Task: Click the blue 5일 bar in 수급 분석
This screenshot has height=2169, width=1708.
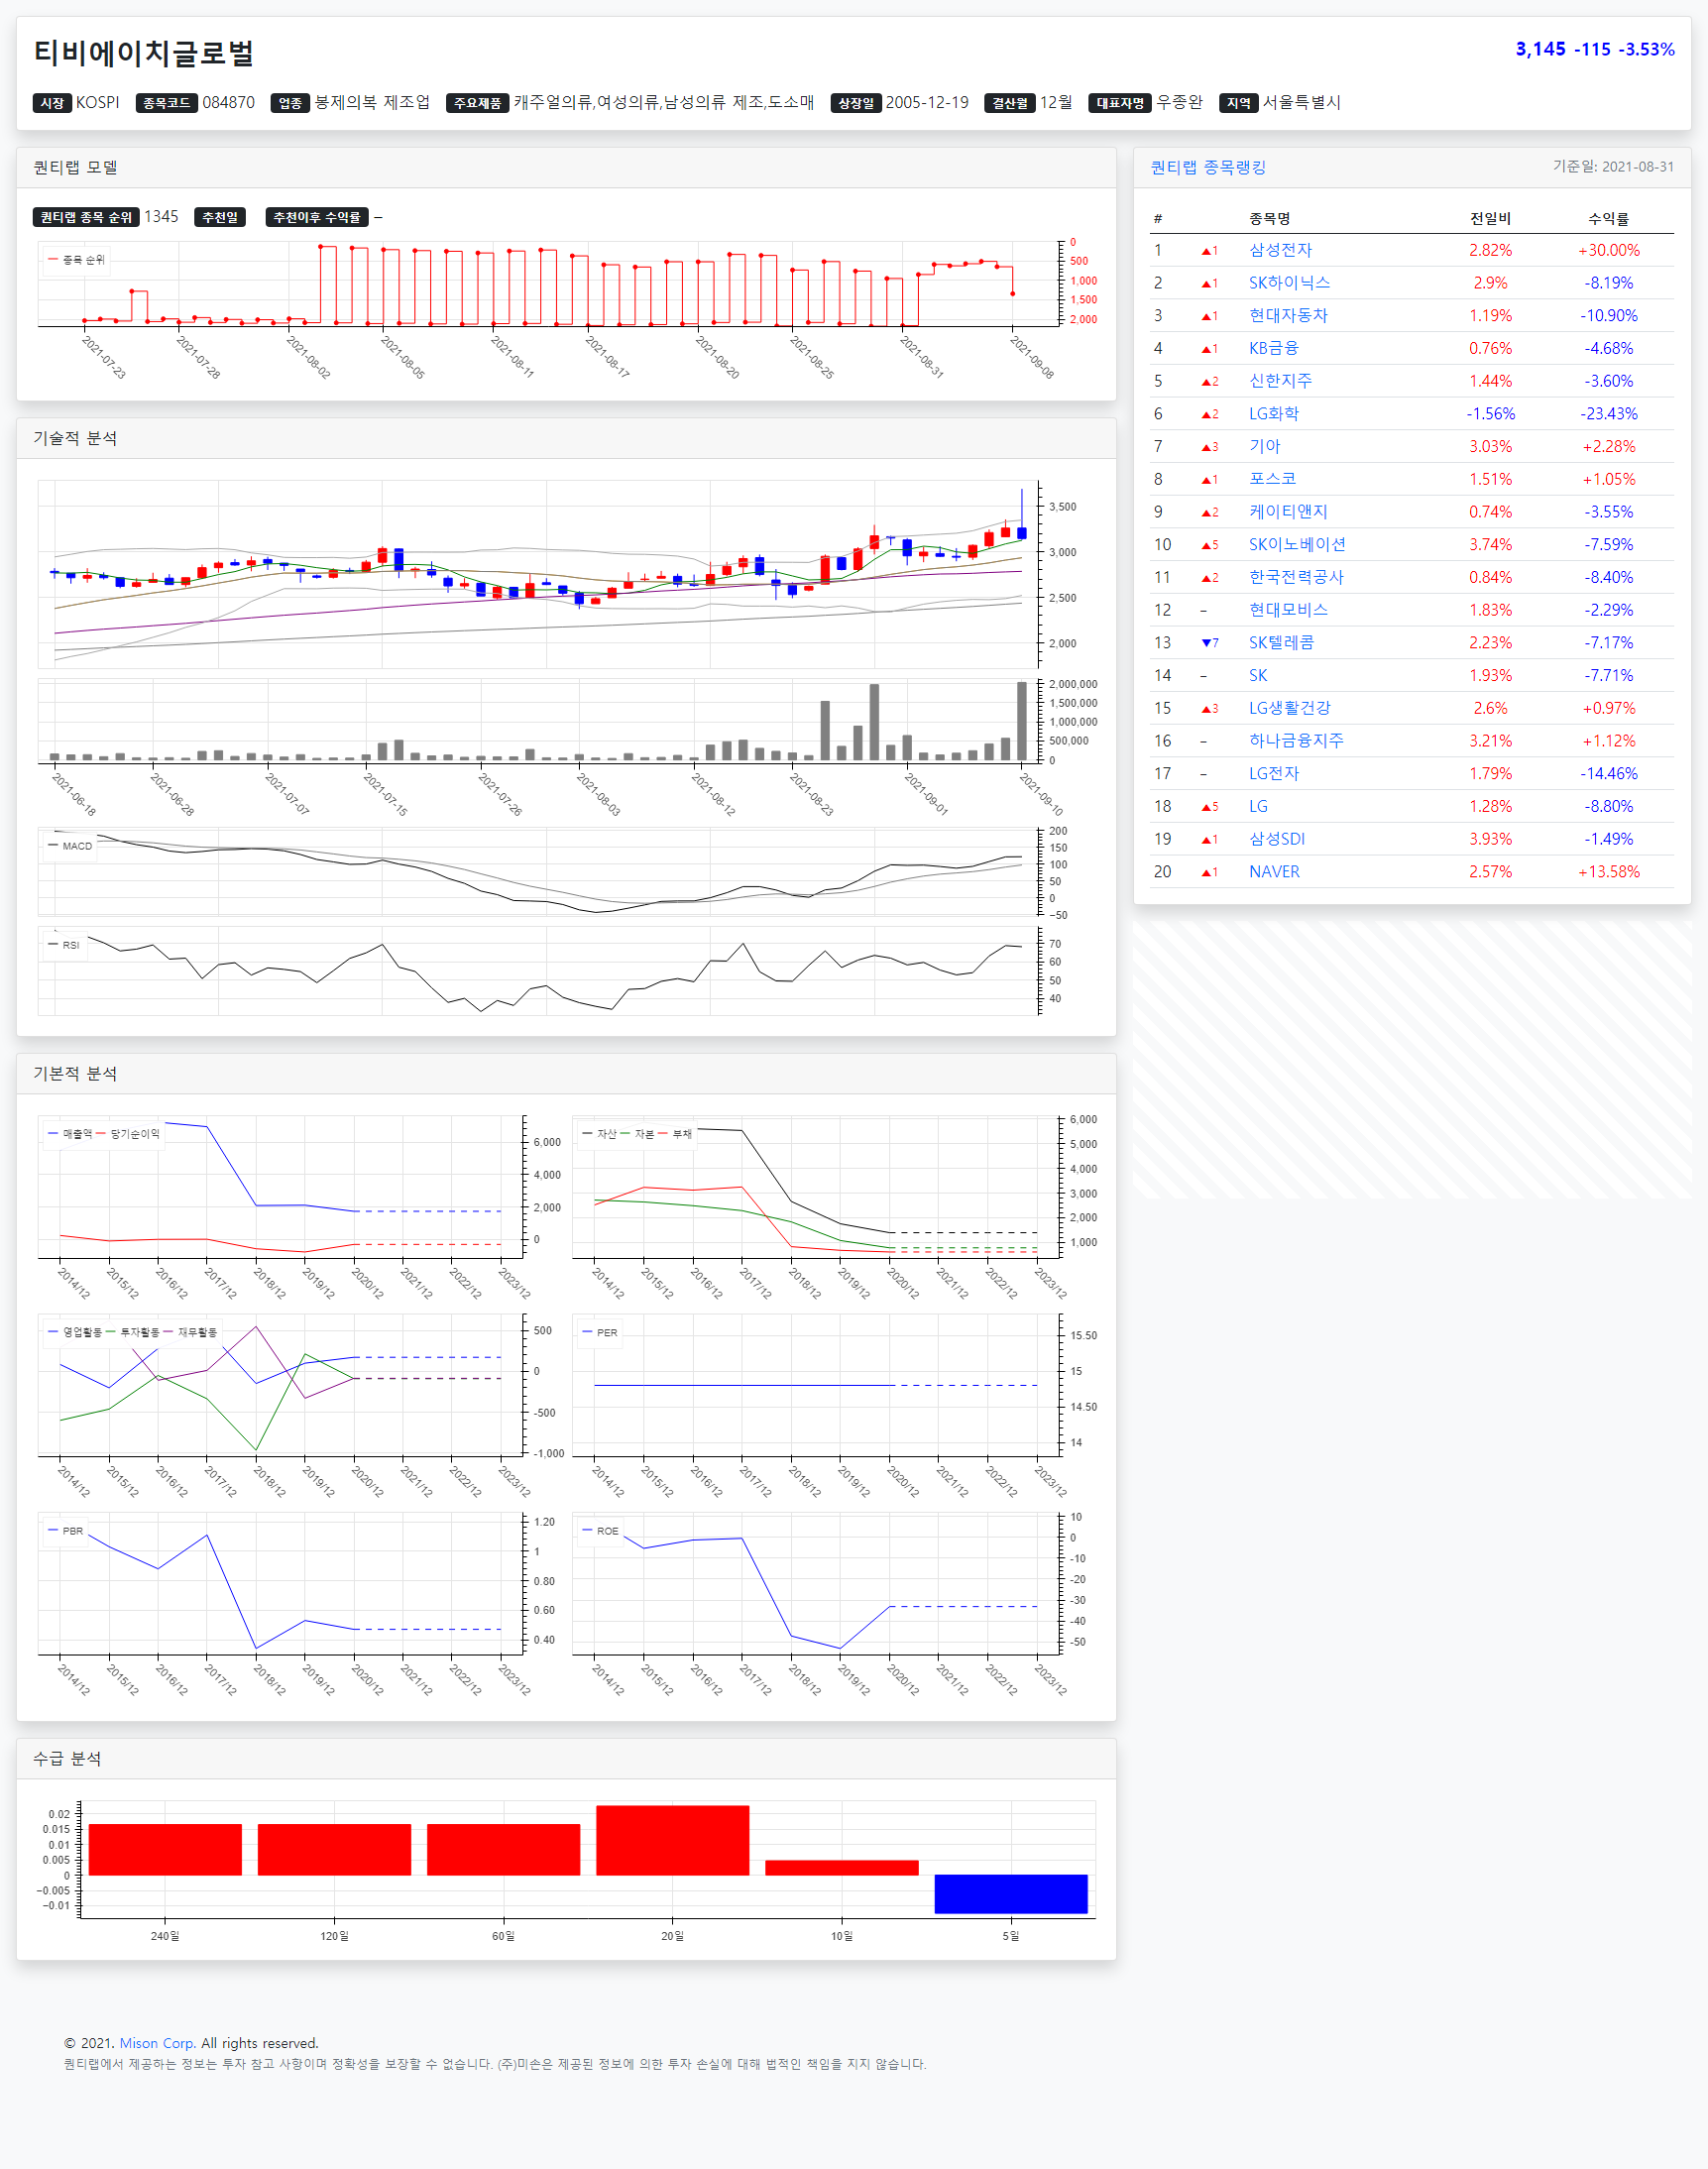Action: (1010, 1893)
